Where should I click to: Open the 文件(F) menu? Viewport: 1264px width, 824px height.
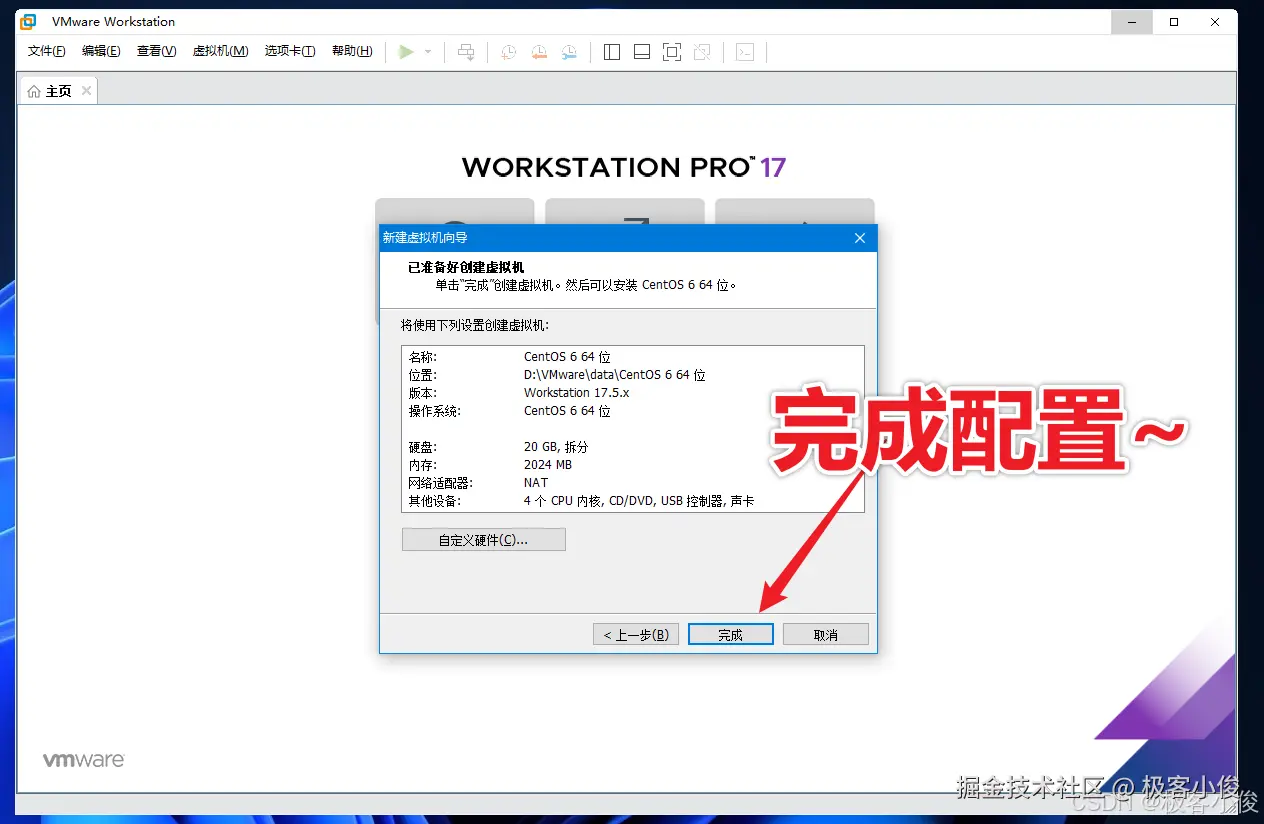[x=46, y=51]
